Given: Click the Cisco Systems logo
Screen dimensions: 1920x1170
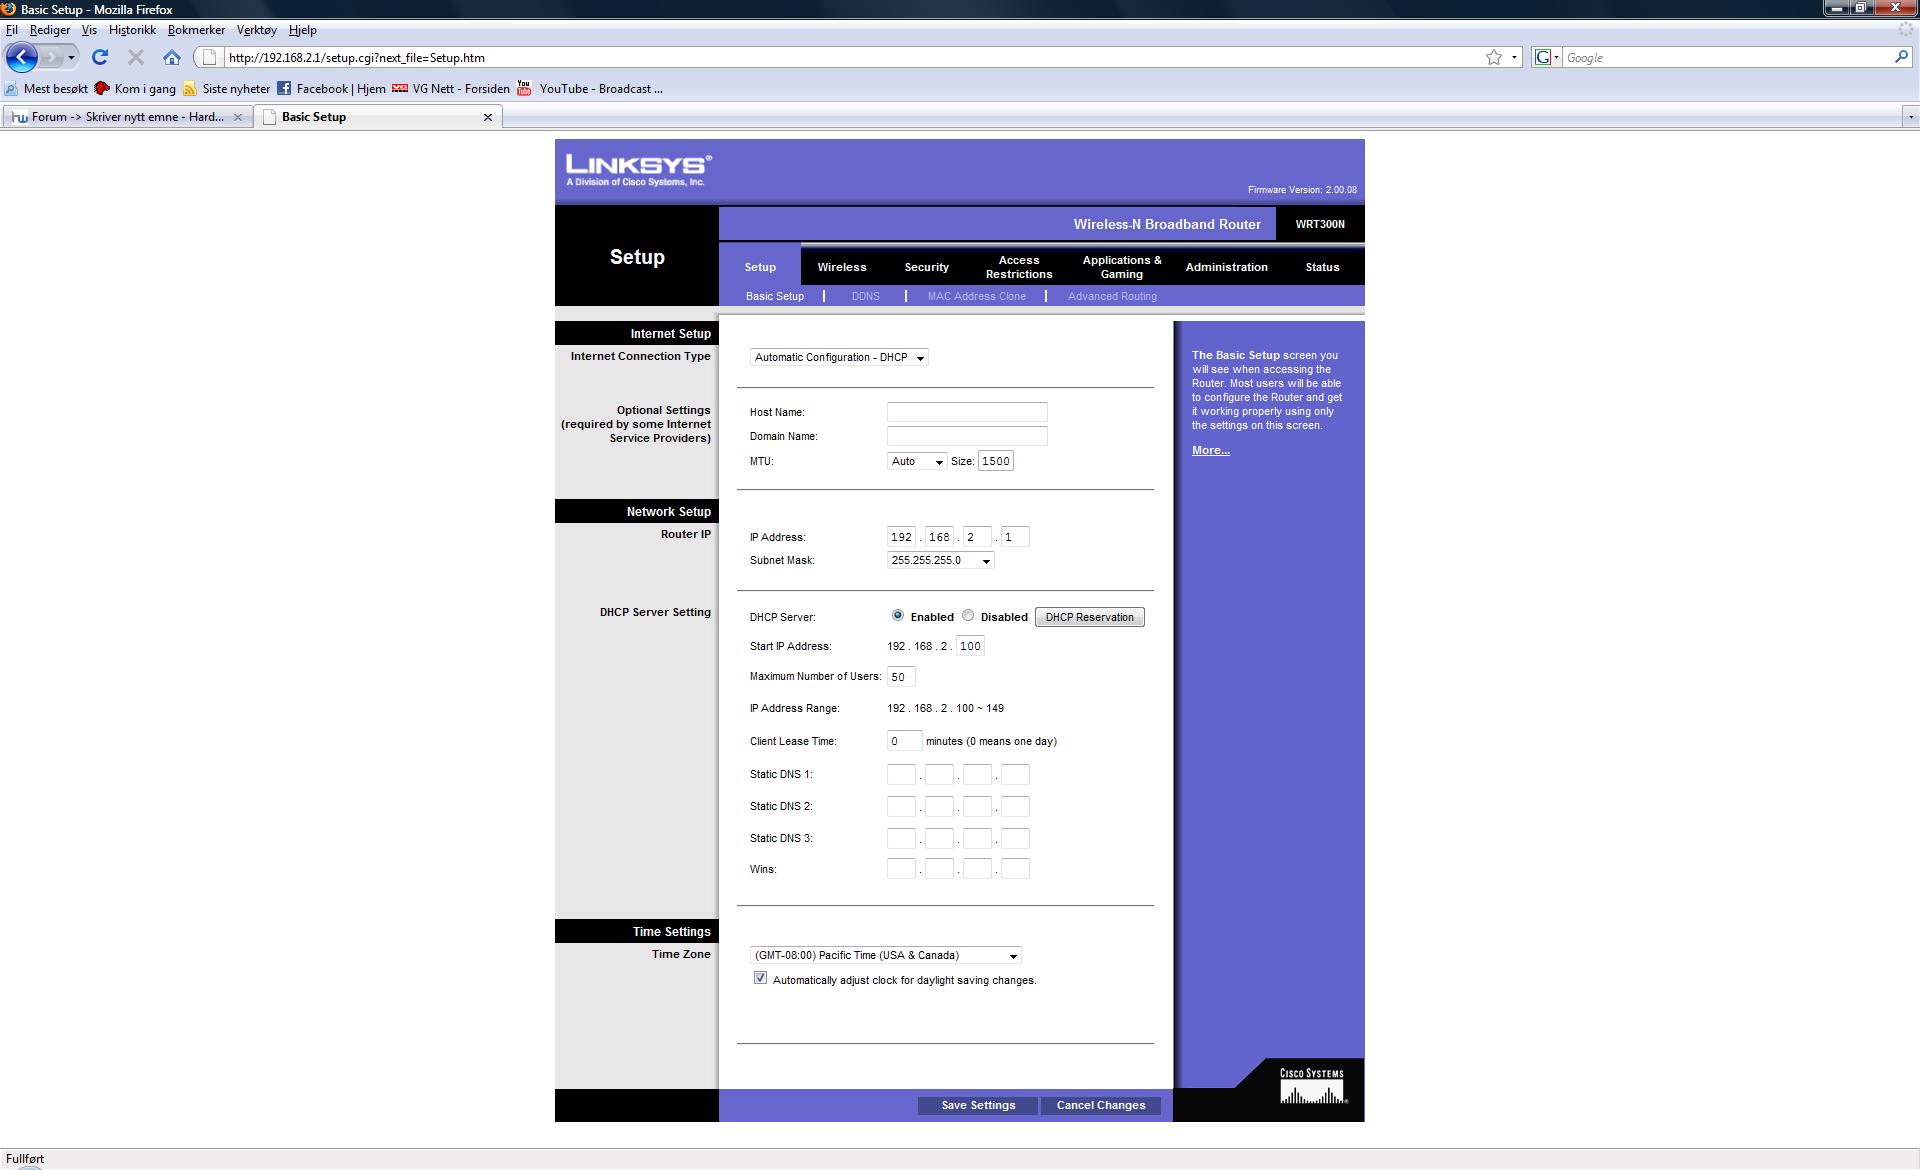Looking at the screenshot, I should (x=1313, y=1086).
